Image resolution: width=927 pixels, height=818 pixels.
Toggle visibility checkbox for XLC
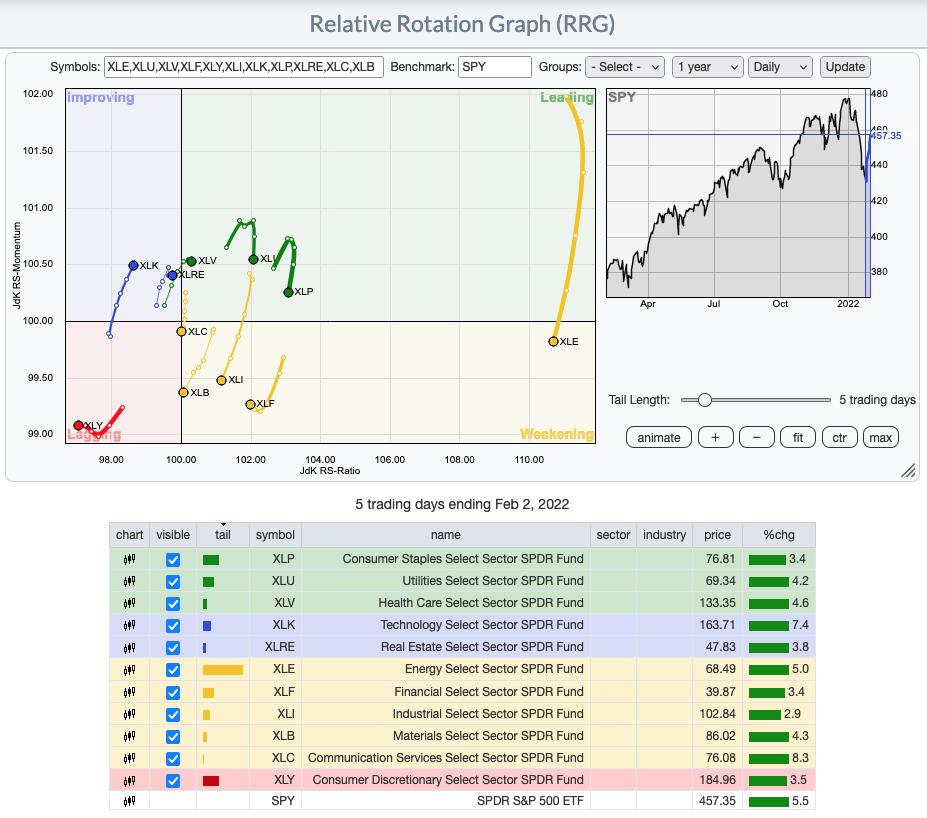[x=173, y=758]
